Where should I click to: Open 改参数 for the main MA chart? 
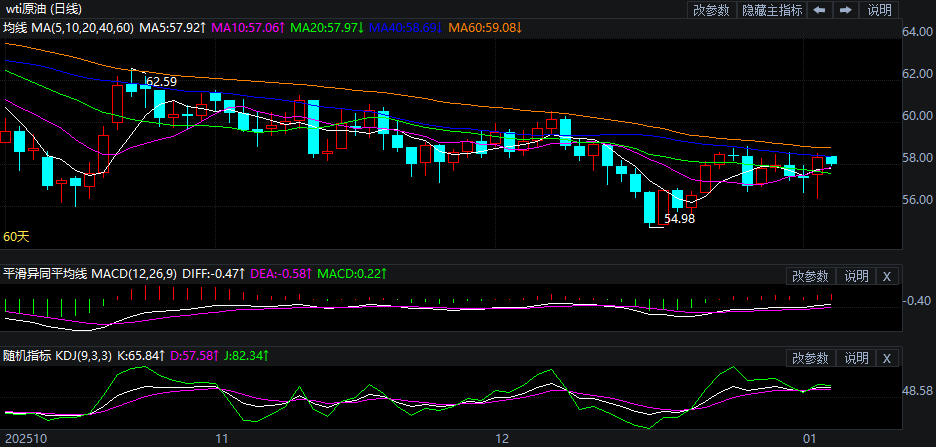[710, 10]
